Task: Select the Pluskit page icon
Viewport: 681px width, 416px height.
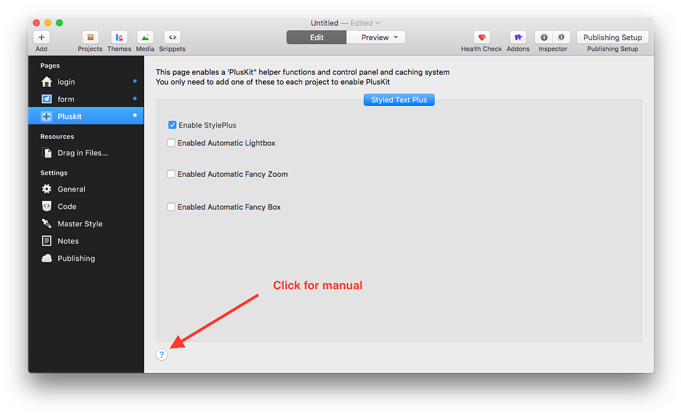Action: pos(46,116)
